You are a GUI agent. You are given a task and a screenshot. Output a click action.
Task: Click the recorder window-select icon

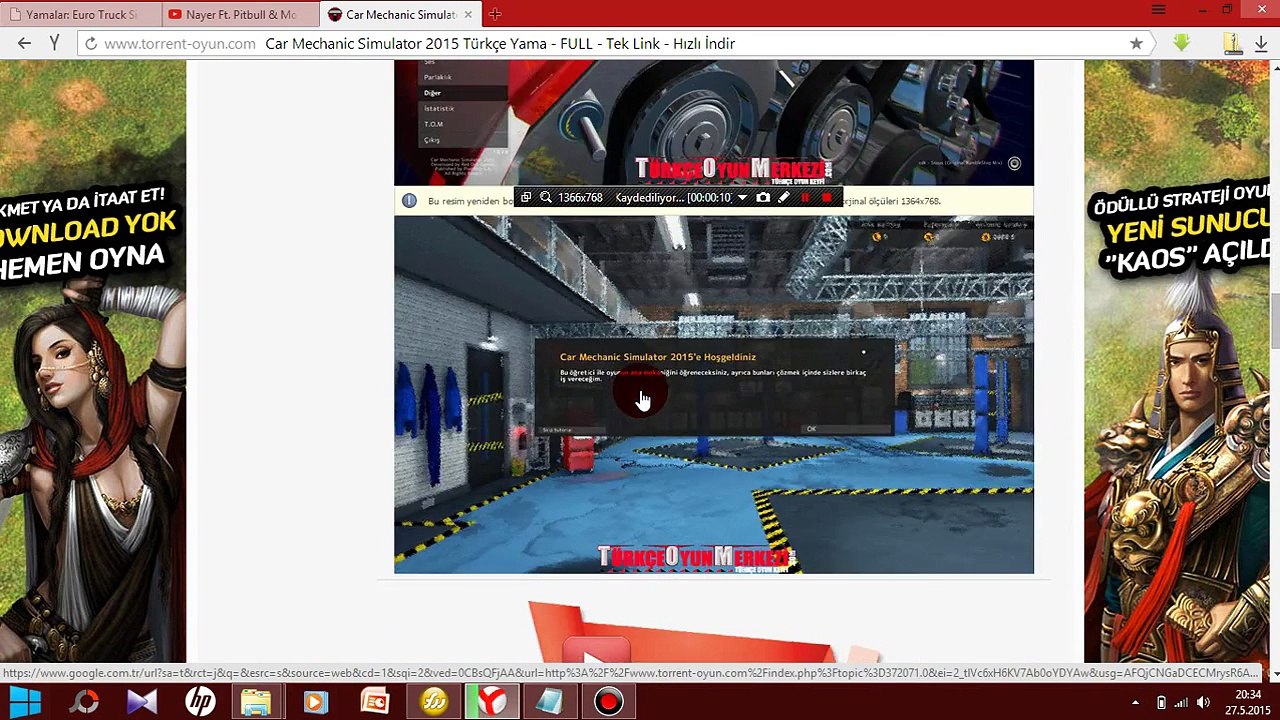(x=526, y=198)
